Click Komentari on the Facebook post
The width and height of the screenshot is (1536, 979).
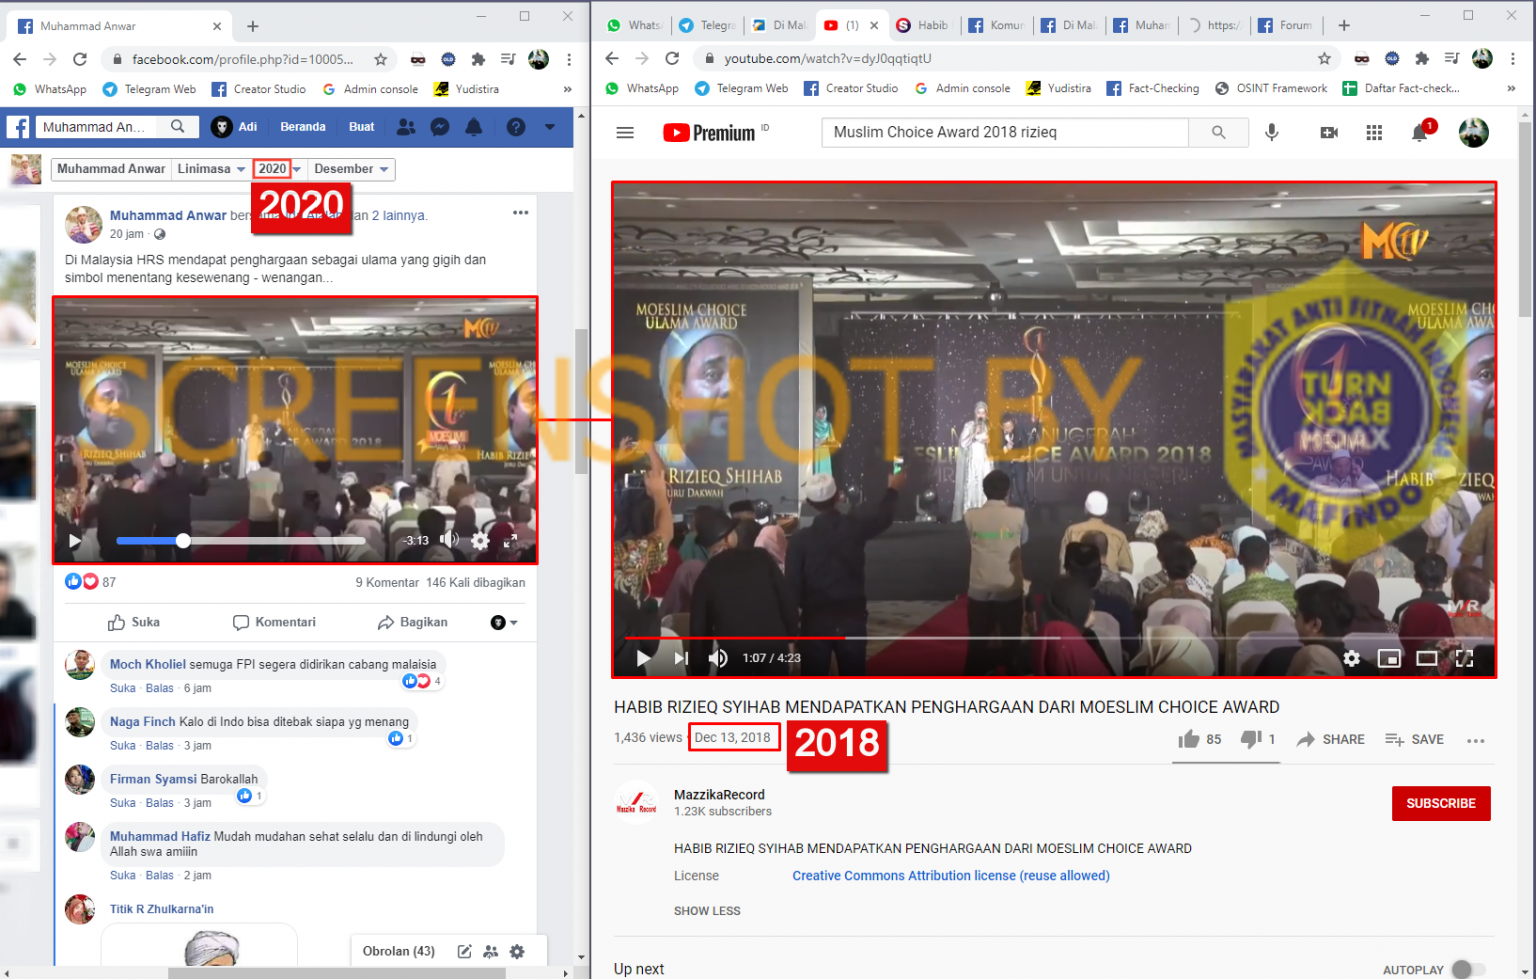(x=274, y=622)
